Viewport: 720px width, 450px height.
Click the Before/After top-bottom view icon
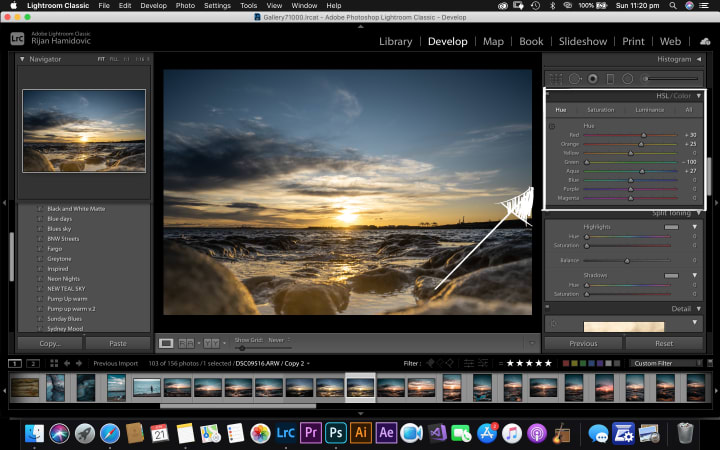click(x=211, y=343)
